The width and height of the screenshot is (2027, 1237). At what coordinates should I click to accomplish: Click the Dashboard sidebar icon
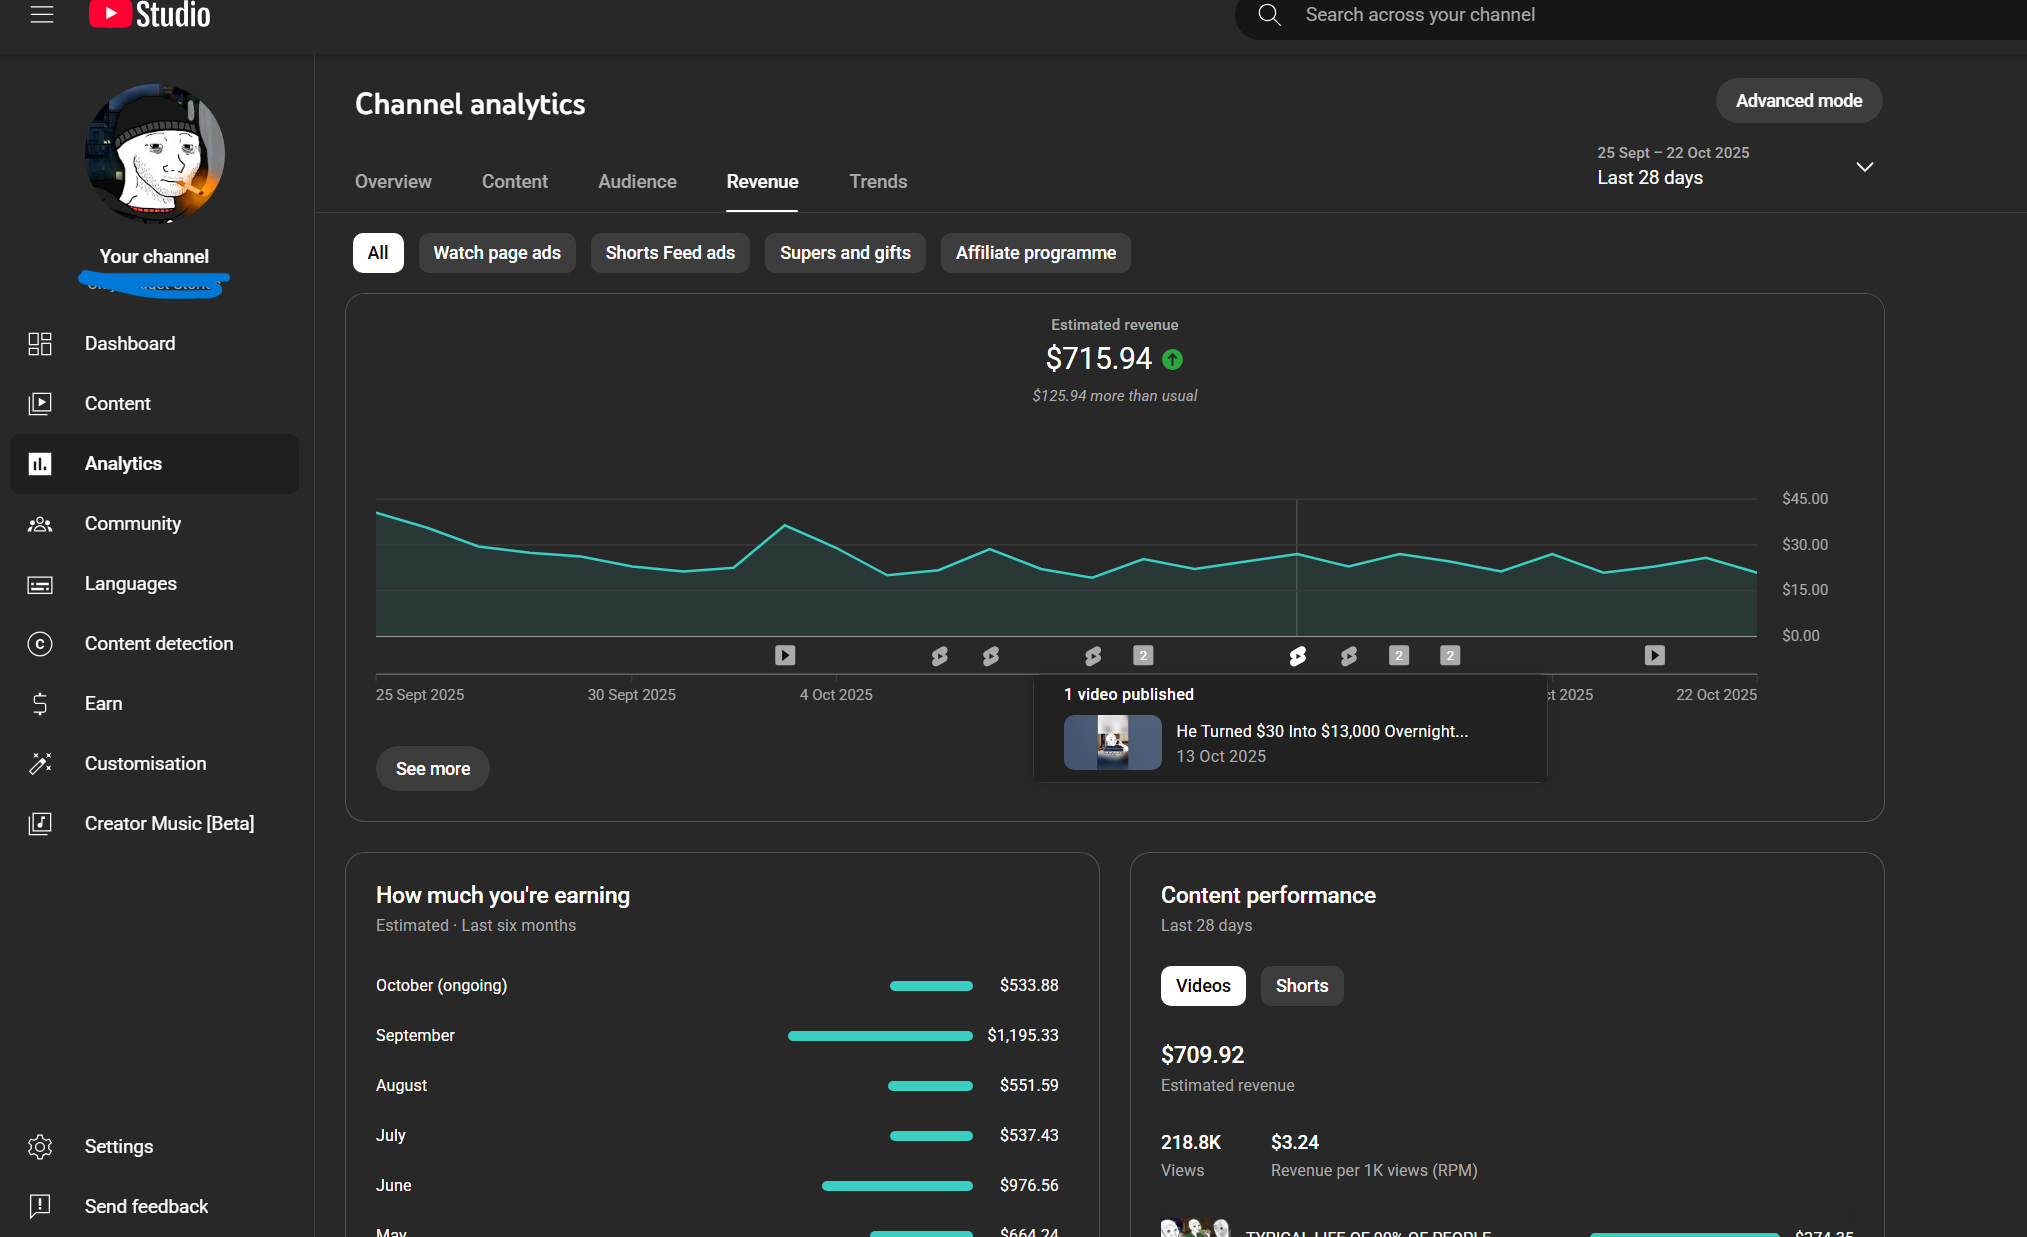pos(40,344)
